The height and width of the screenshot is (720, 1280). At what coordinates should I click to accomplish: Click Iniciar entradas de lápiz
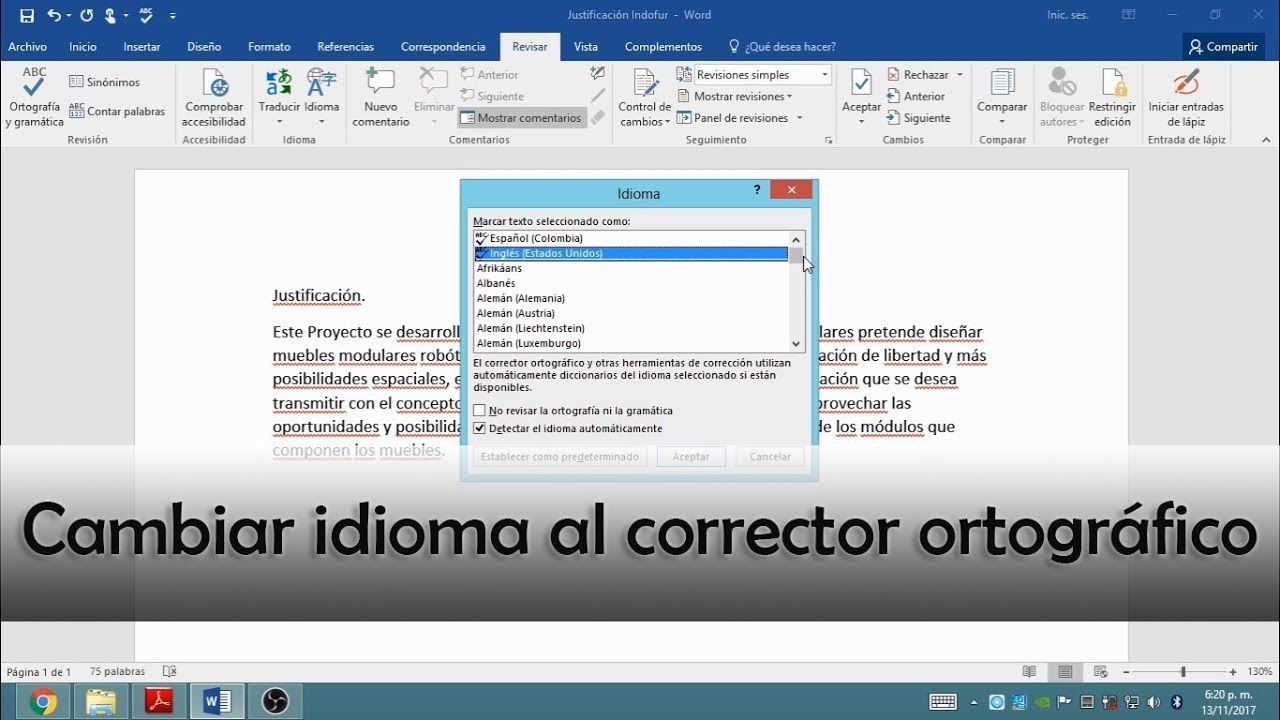coord(1186,98)
